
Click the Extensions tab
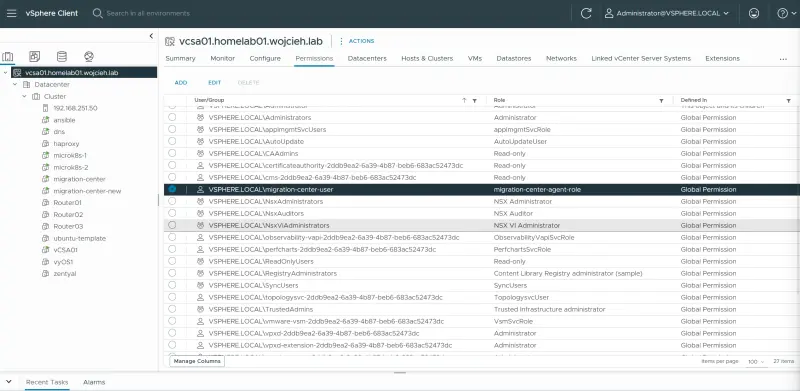click(x=722, y=59)
